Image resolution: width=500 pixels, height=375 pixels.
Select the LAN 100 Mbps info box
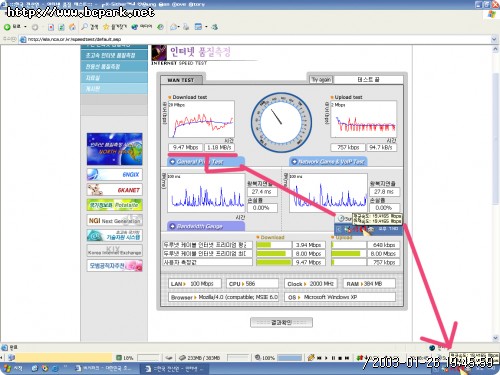[195, 284]
